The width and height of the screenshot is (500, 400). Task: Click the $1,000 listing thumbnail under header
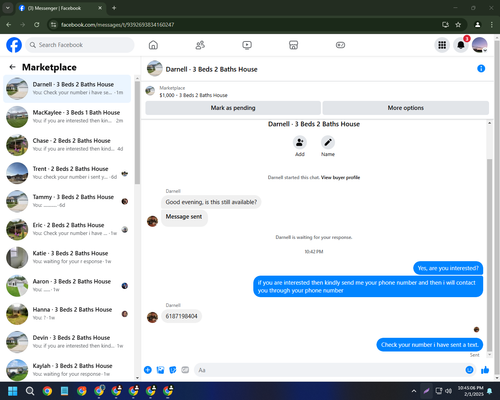150,91
